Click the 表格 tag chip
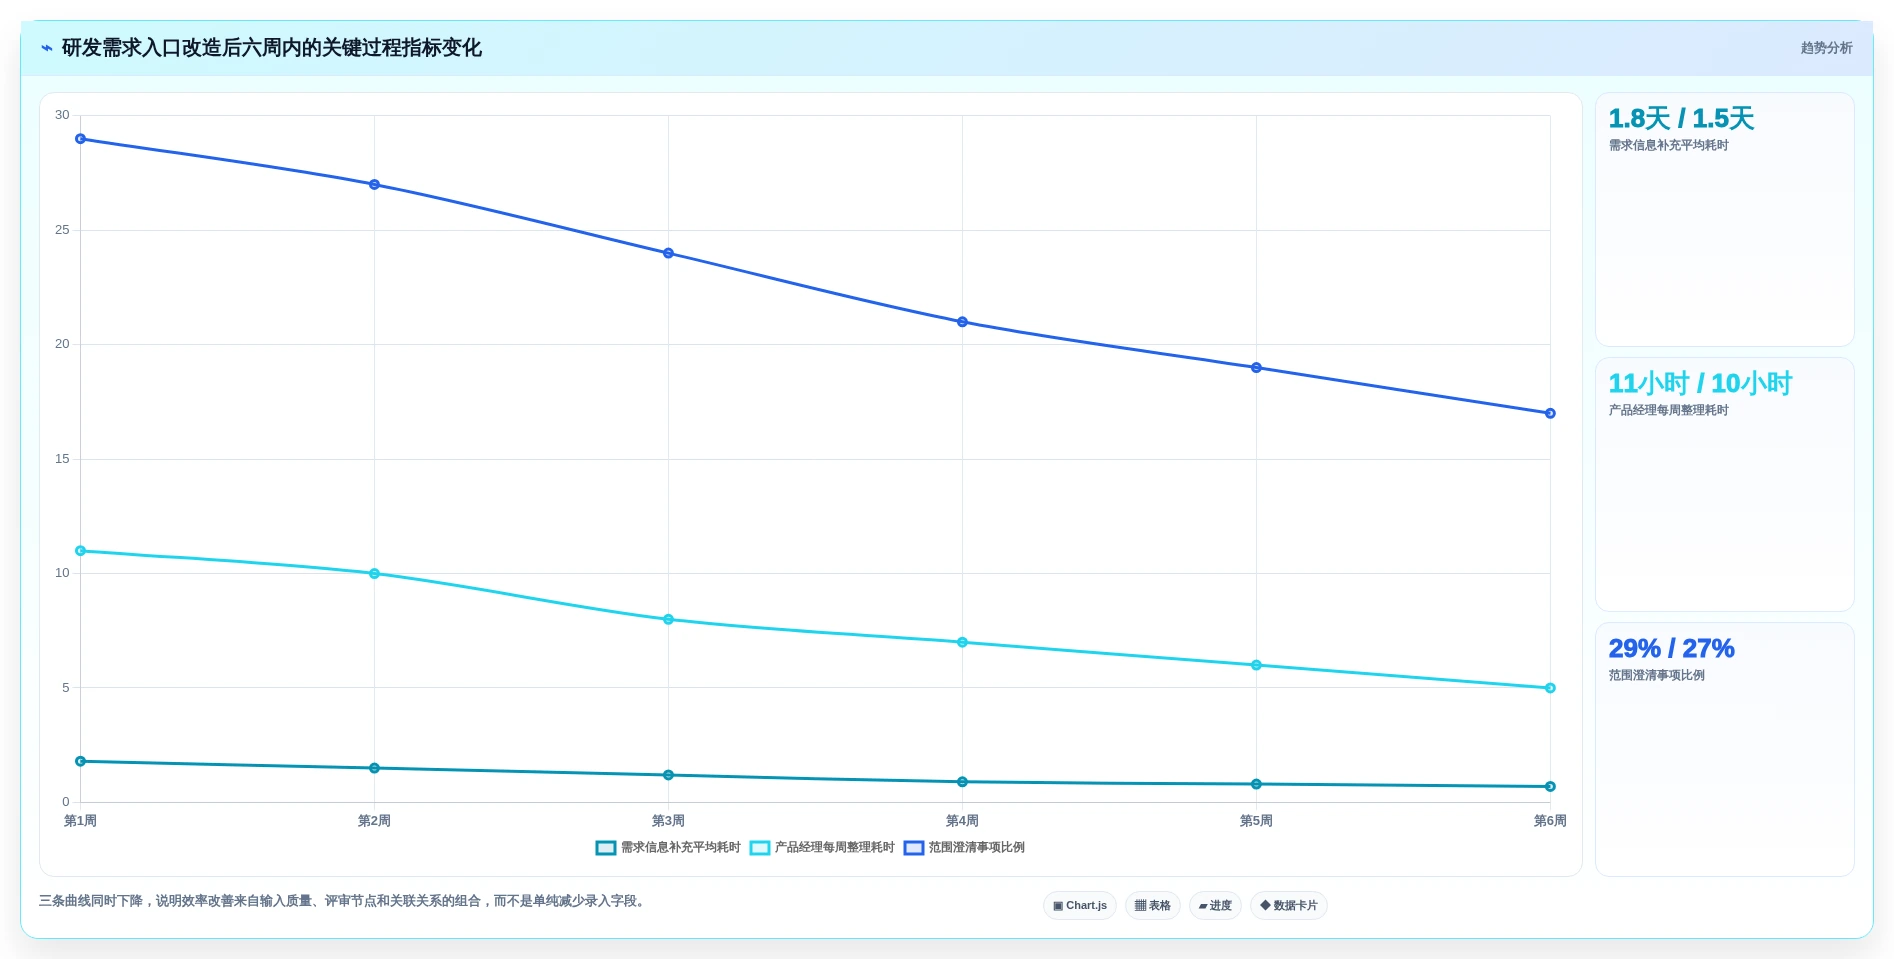Viewport: 1894px width, 959px height. [1153, 905]
